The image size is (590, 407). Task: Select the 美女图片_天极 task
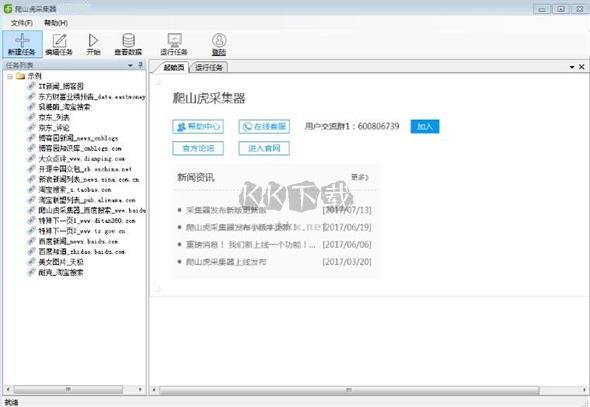(61, 262)
